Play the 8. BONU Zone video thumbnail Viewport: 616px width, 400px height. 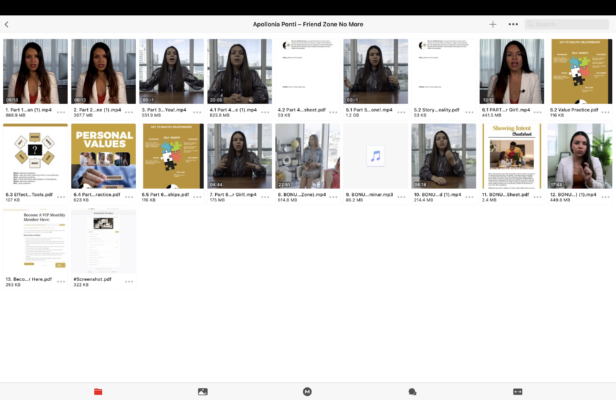308,156
